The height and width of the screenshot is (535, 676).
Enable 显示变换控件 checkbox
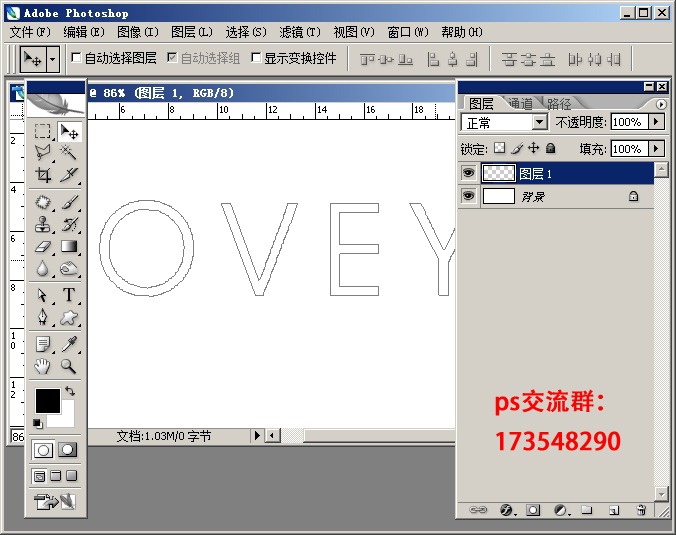pyautogui.click(x=256, y=57)
